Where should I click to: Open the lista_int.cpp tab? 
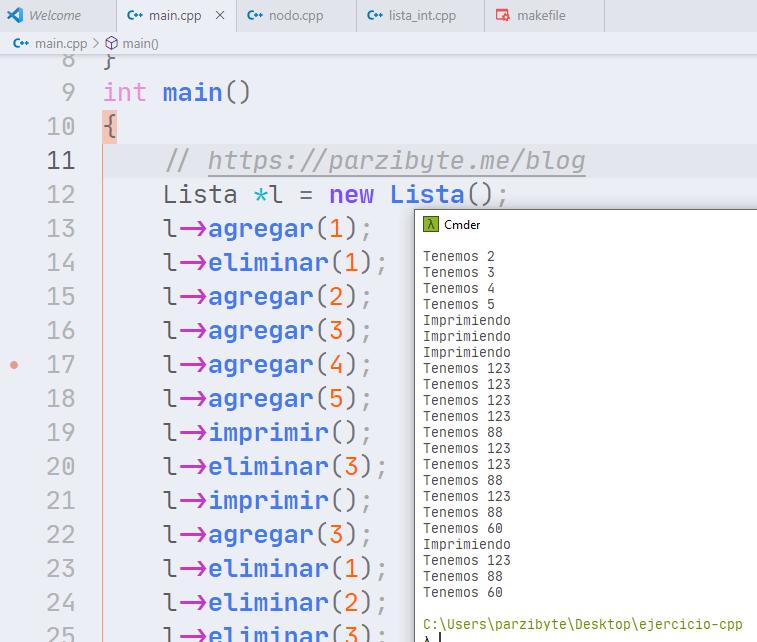tap(421, 16)
